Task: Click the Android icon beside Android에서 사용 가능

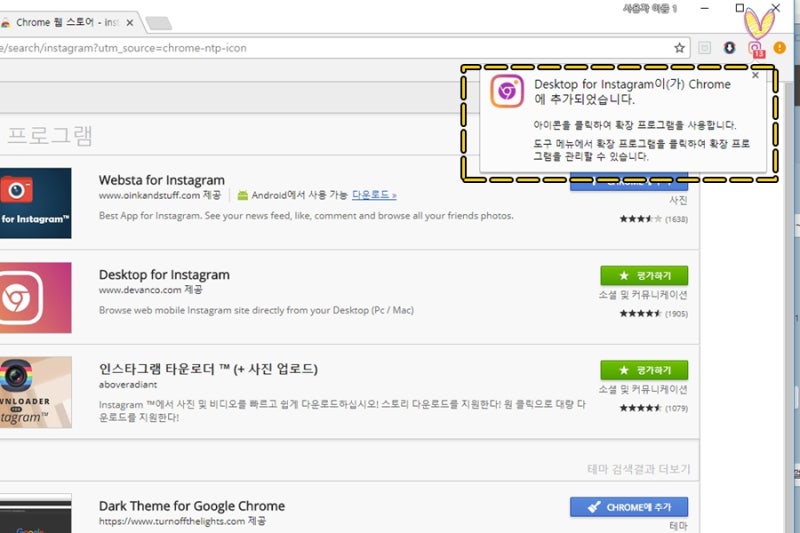Action: click(243, 195)
